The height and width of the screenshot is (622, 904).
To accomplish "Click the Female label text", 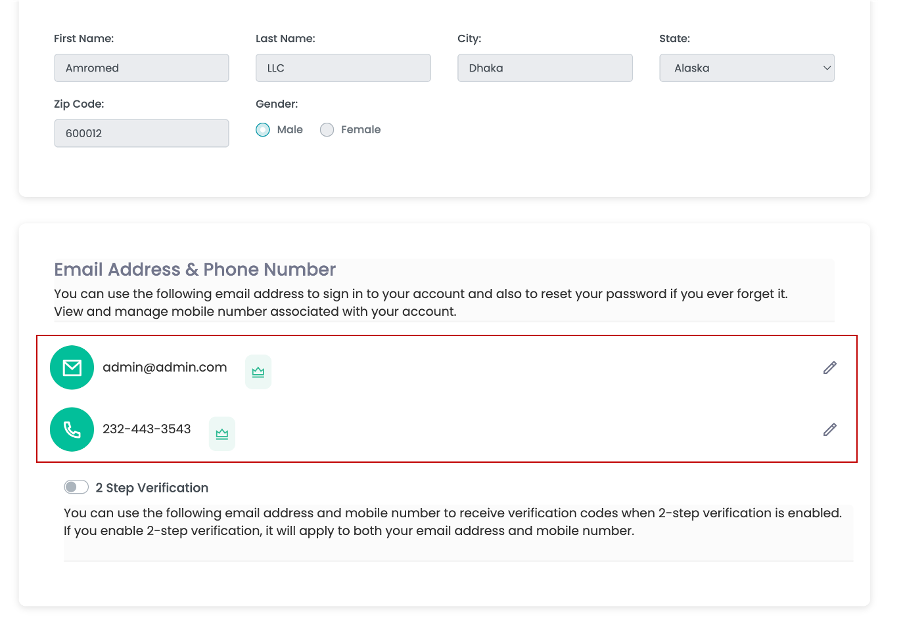I will (361, 130).
